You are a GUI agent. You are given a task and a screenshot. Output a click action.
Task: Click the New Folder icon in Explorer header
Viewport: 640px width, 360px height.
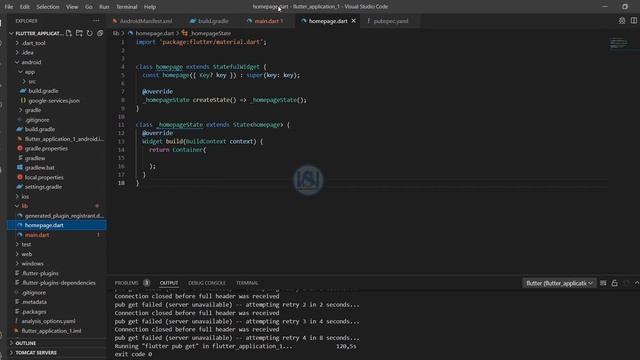[x=79, y=33]
